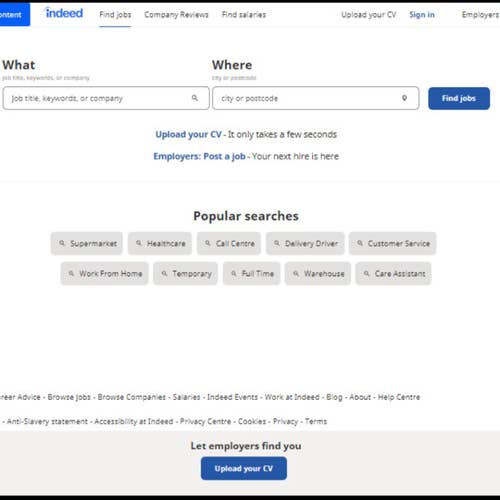Open the Privacy Centre footer link
This screenshot has height=500, width=500.
tap(205, 421)
